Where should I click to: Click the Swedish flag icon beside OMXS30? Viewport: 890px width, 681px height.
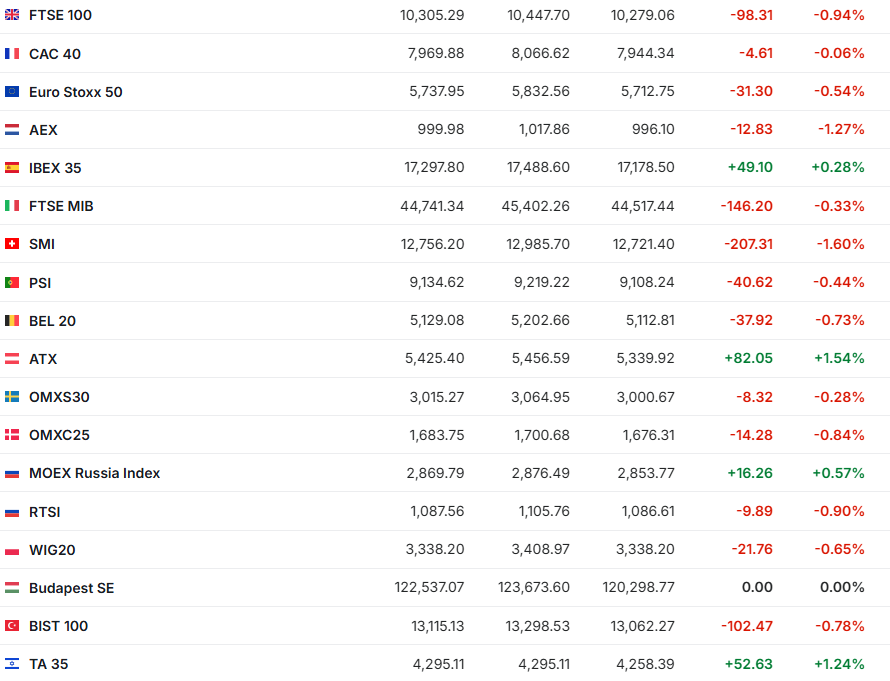(x=12, y=397)
